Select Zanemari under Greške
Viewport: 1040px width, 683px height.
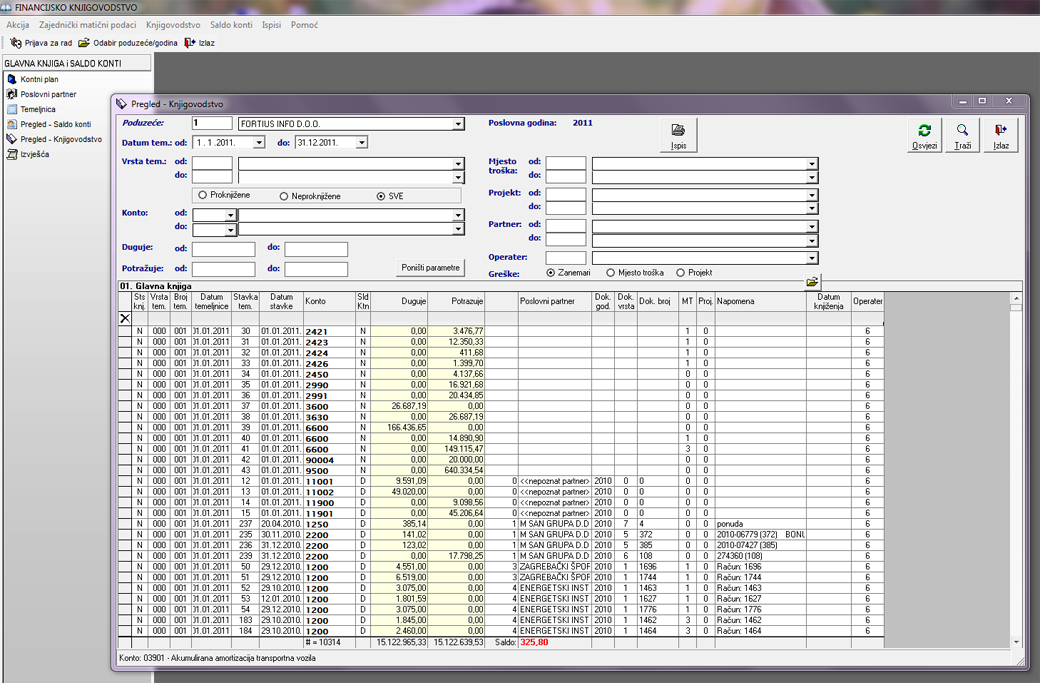551,273
